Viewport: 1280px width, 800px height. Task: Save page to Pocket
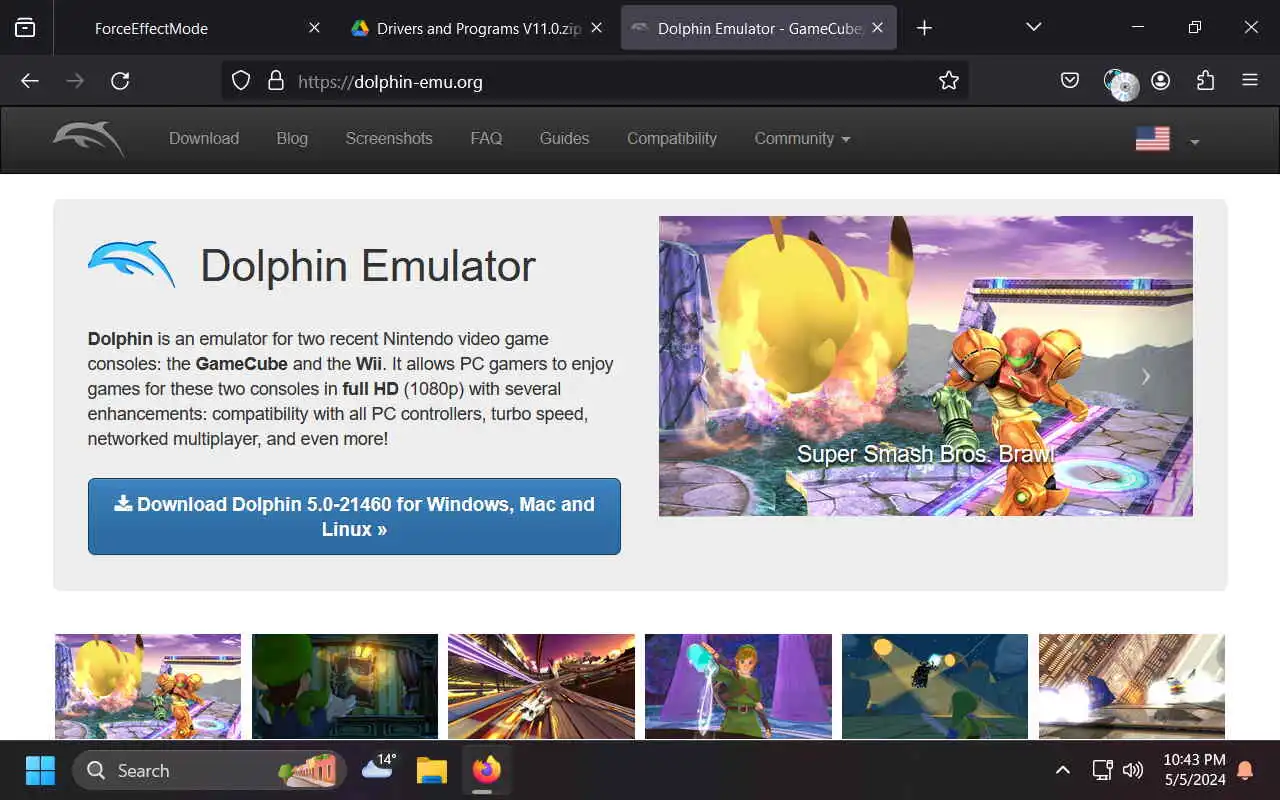1070,81
